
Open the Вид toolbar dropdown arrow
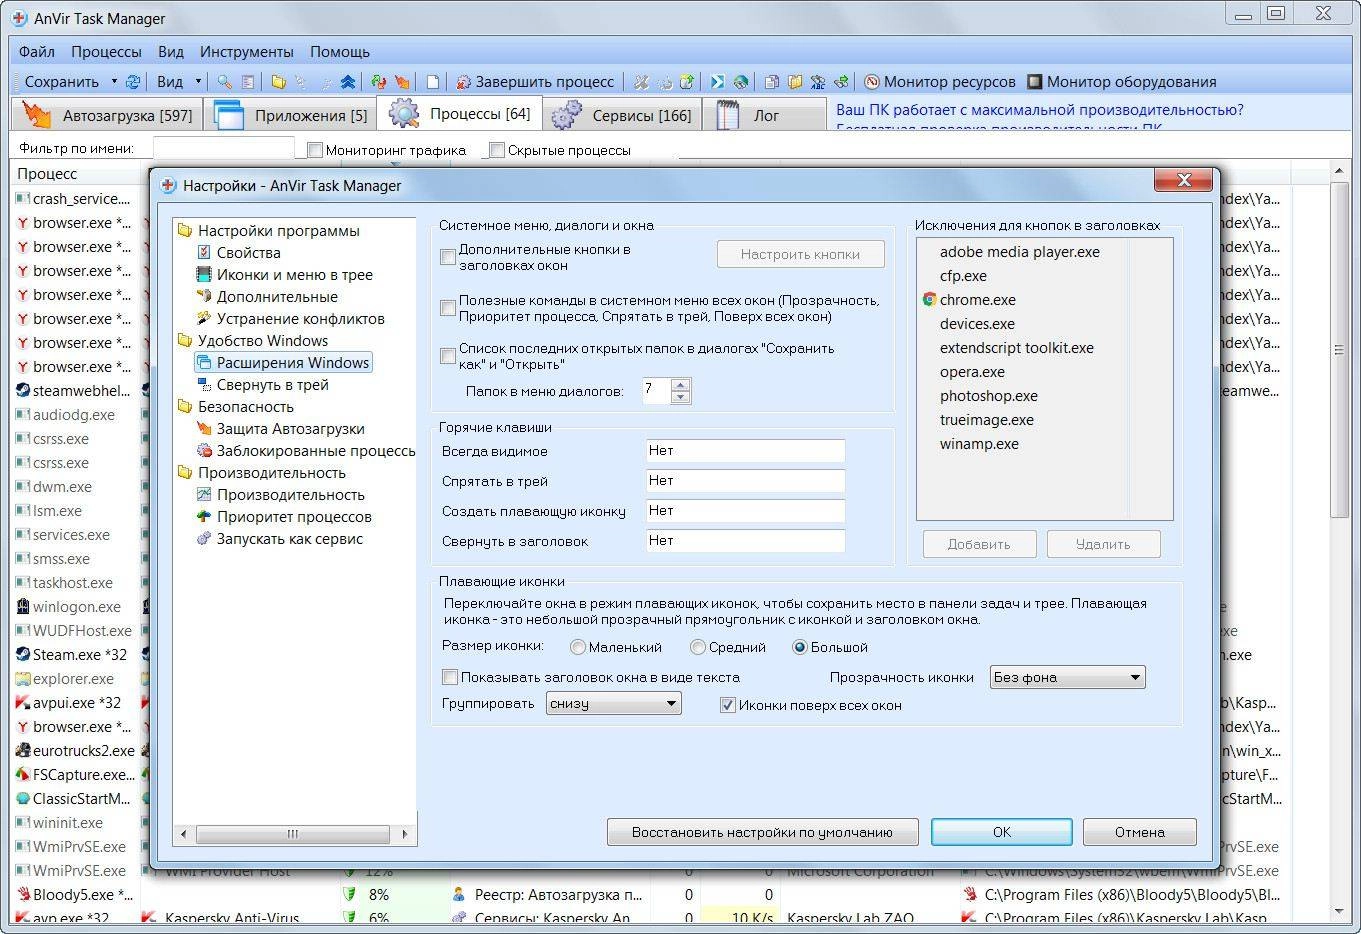pos(198,82)
